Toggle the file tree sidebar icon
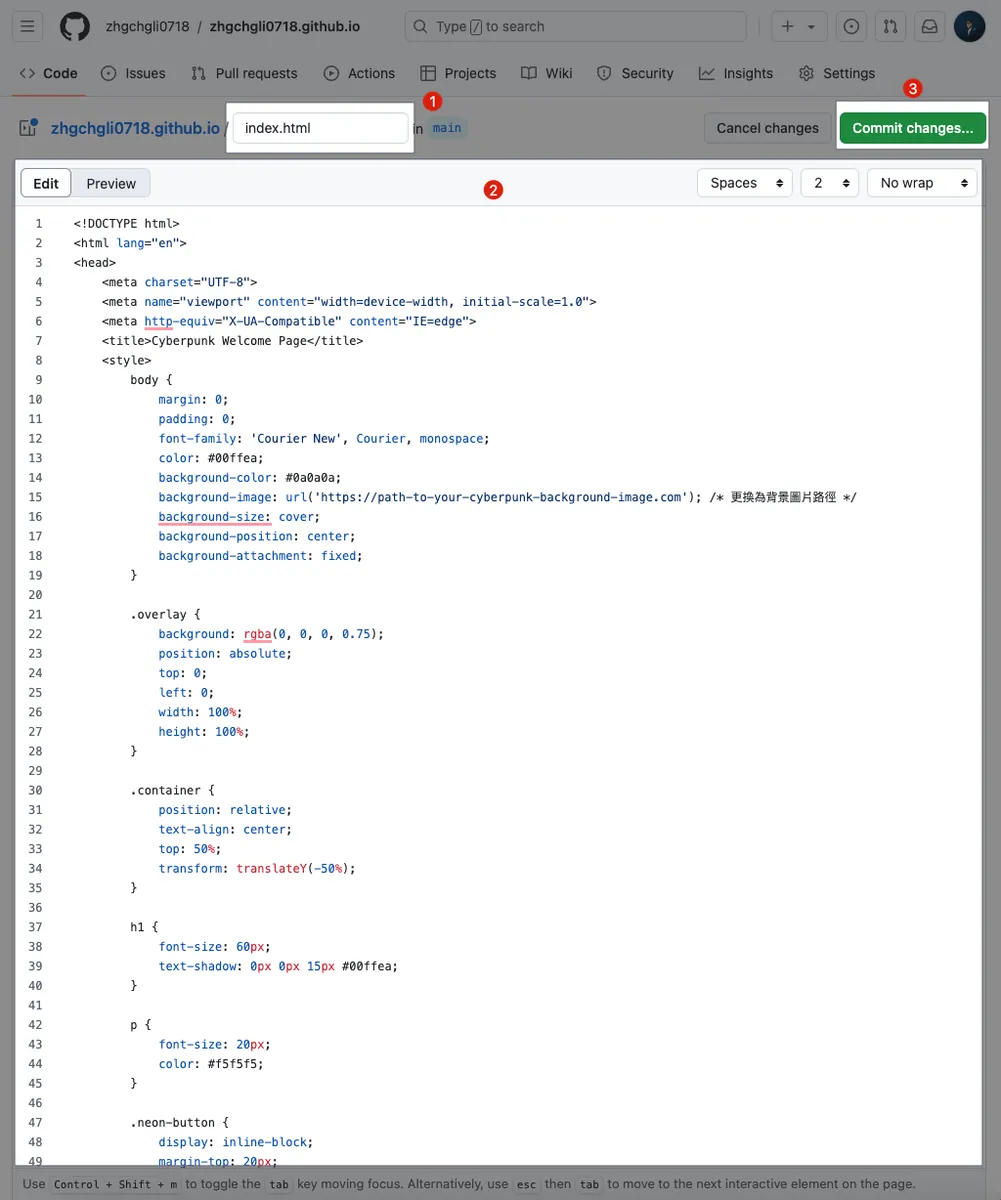Image resolution: width=1001 pixels, height=1200 pixels. pos(28,128)
